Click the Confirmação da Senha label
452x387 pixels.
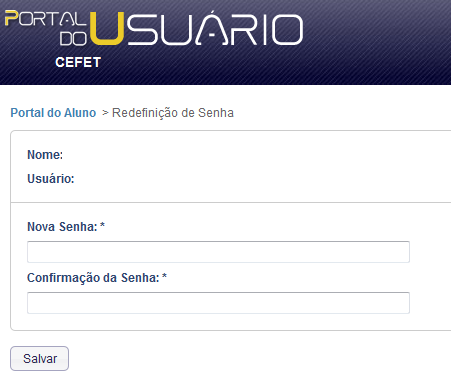[93, 278]
